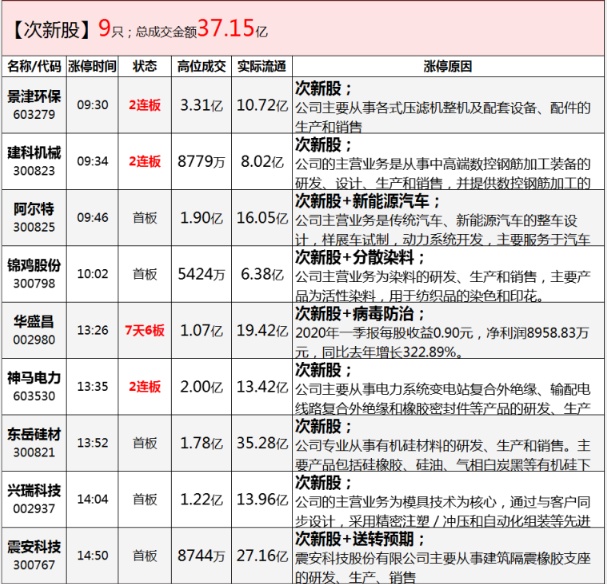Image resolution: width=607 pixels, height=584 pixels.
Task: Select stock 阿尔特 300825
Action: pyautogui.click(x=34, y=218)
